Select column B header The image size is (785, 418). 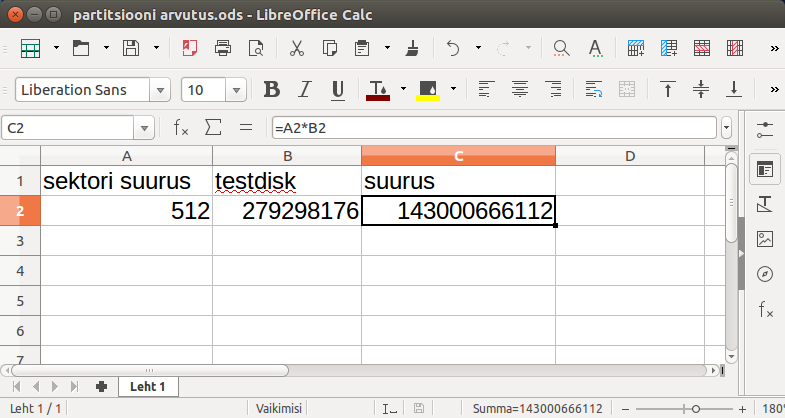pyautogui.click(x=287, y=156)
